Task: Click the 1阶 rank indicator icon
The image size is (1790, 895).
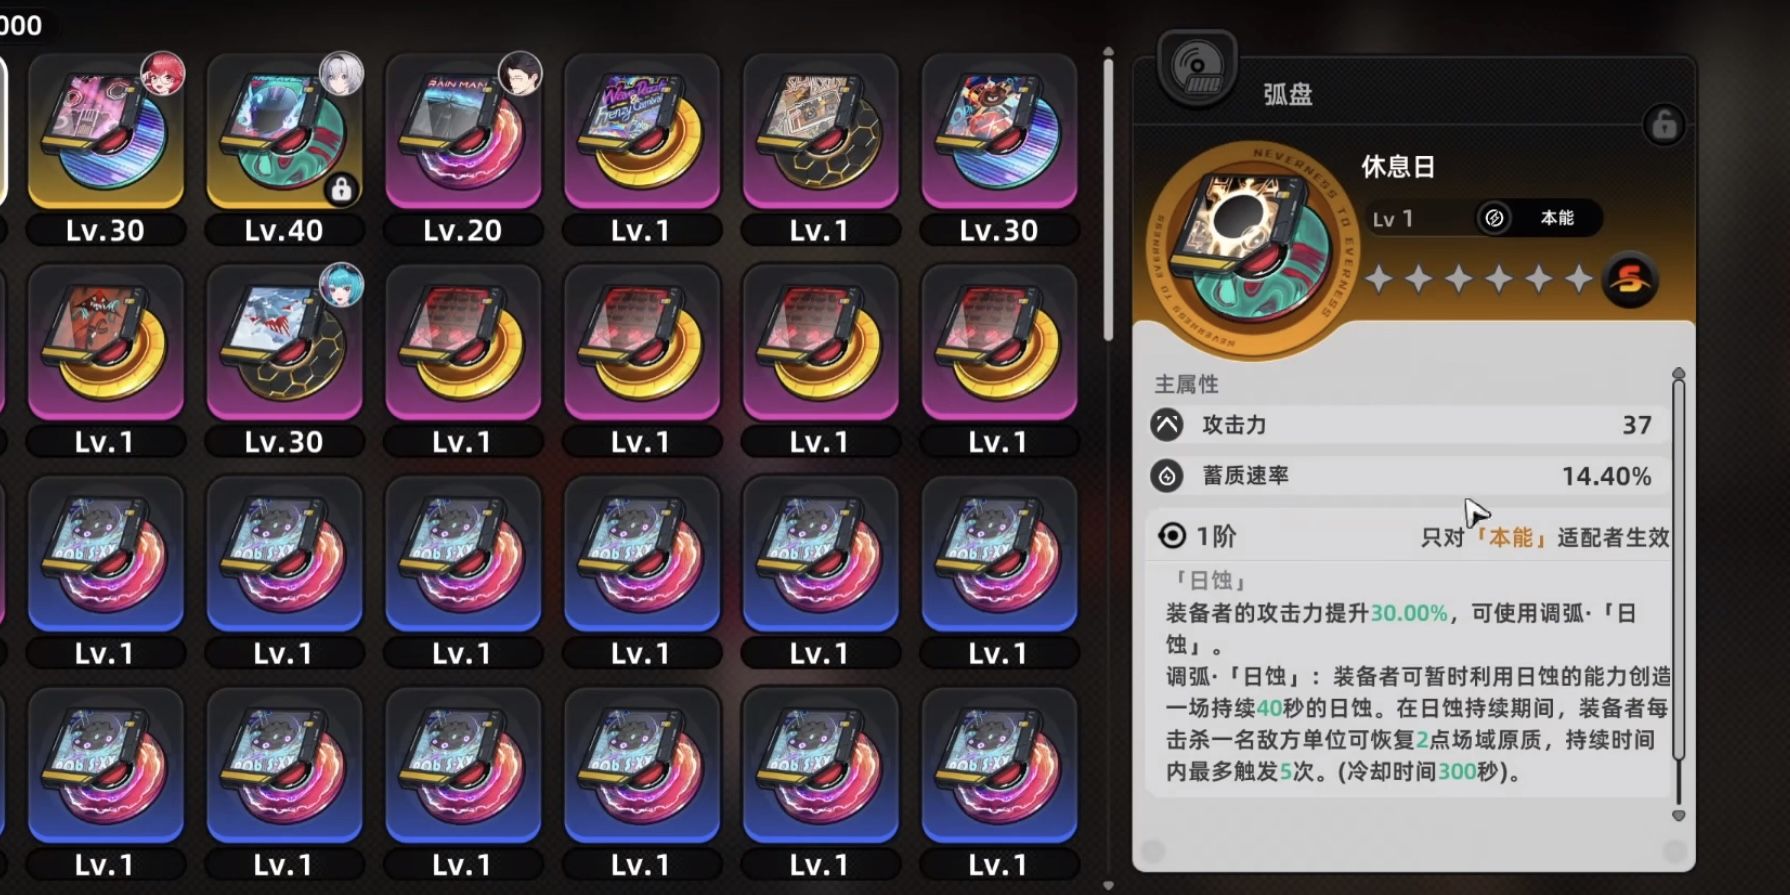Action: point(1172,536)
